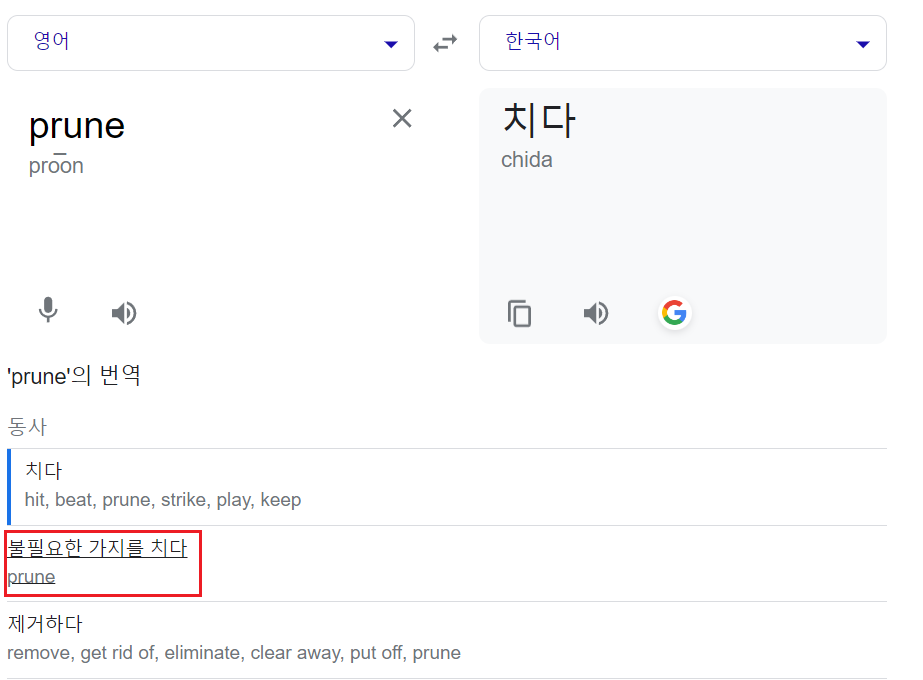This screenshot has height=680, width=923.
Task: Activate voice input microphone
Action: tap(48, 310)
